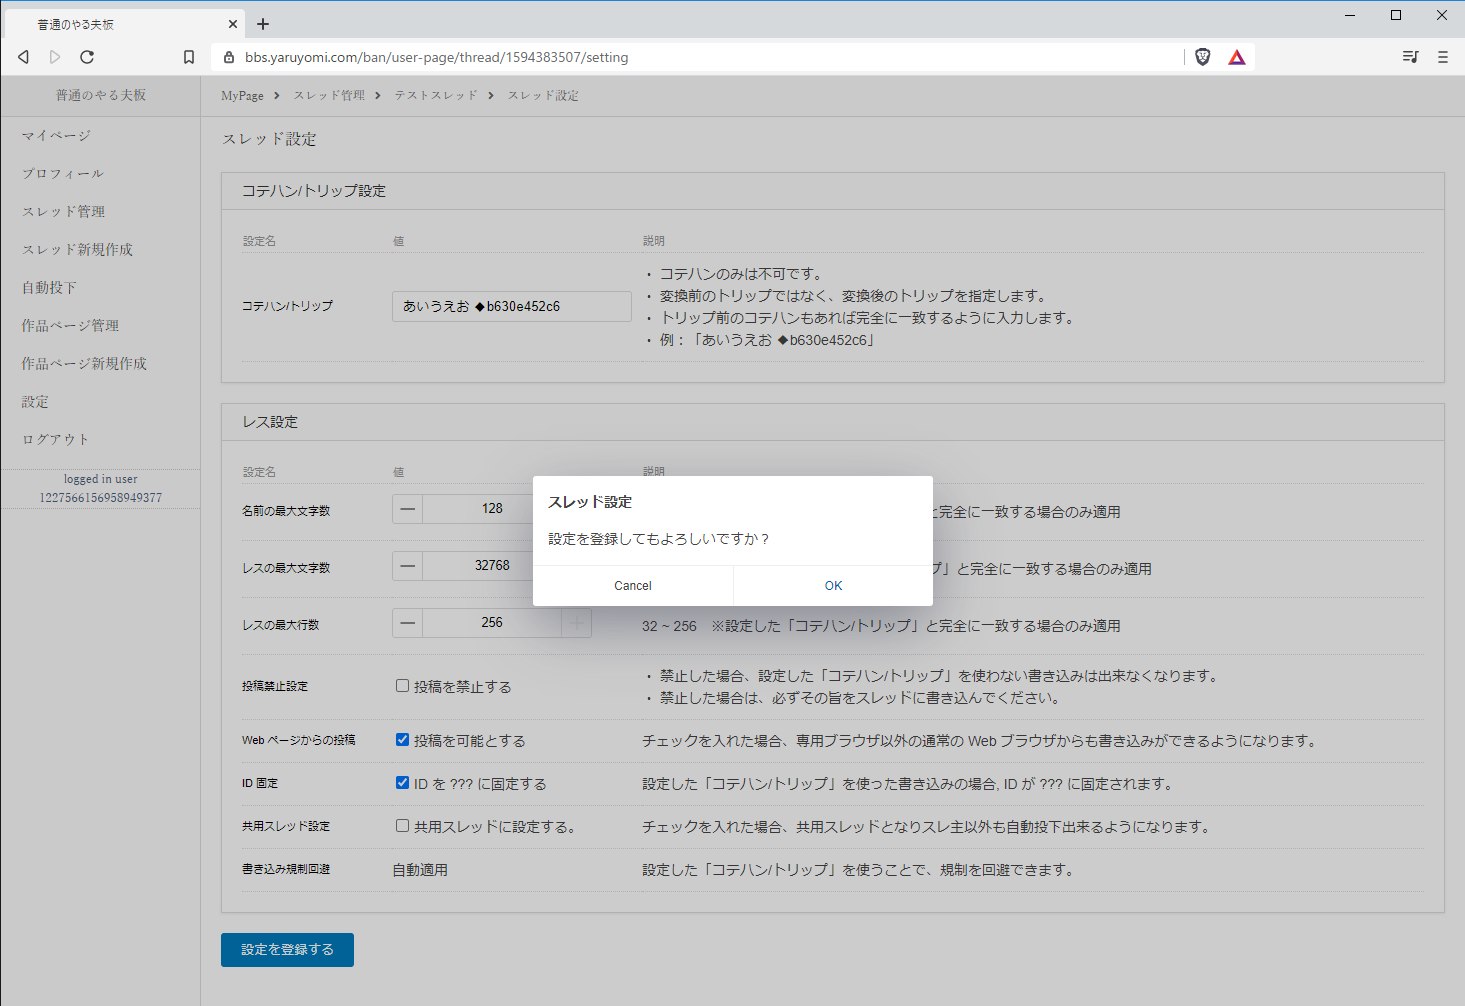The width and height of the screenshot is (1465, 1006).
Task: Click the Brave Rewards triangle icon
Action: [x=1237, y=57]
